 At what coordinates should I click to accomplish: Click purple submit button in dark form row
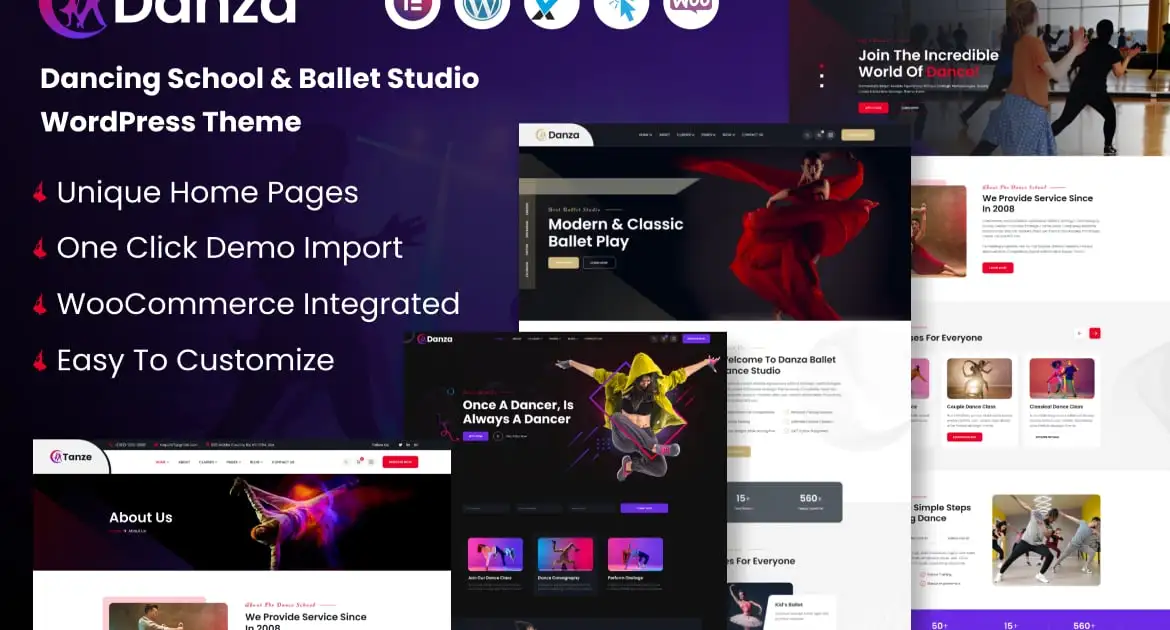tap(644, 508)
